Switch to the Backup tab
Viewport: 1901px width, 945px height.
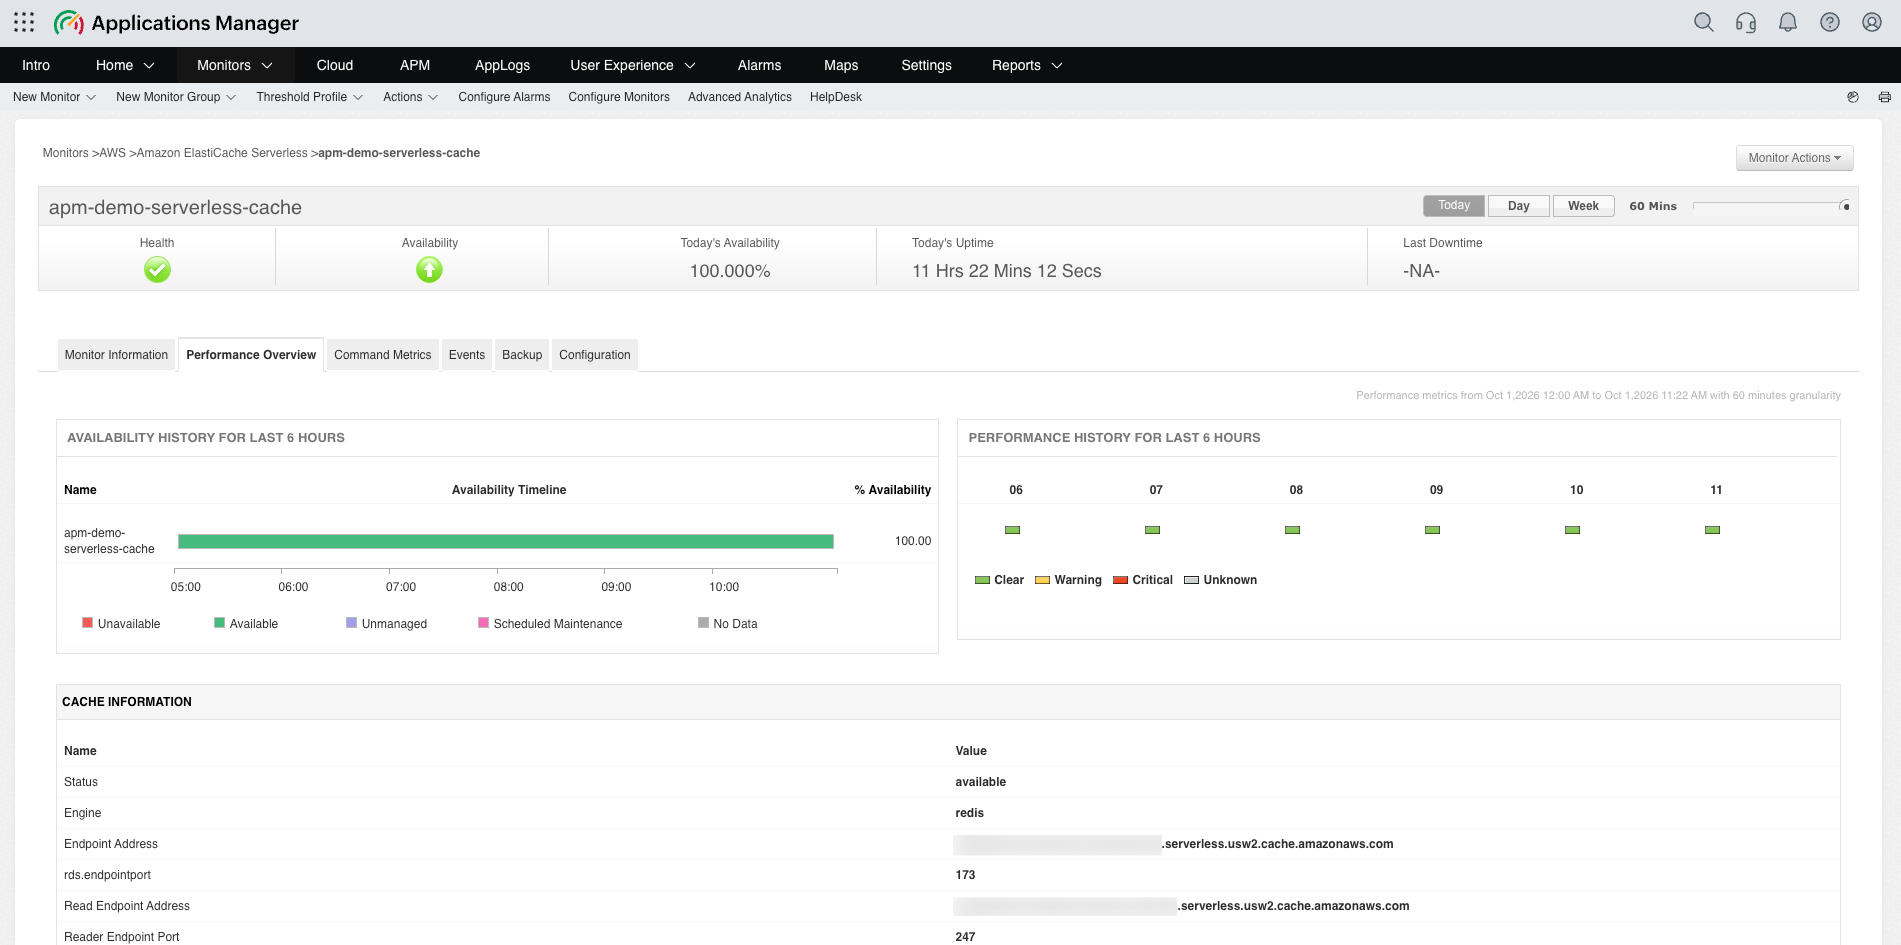[522, 355]
